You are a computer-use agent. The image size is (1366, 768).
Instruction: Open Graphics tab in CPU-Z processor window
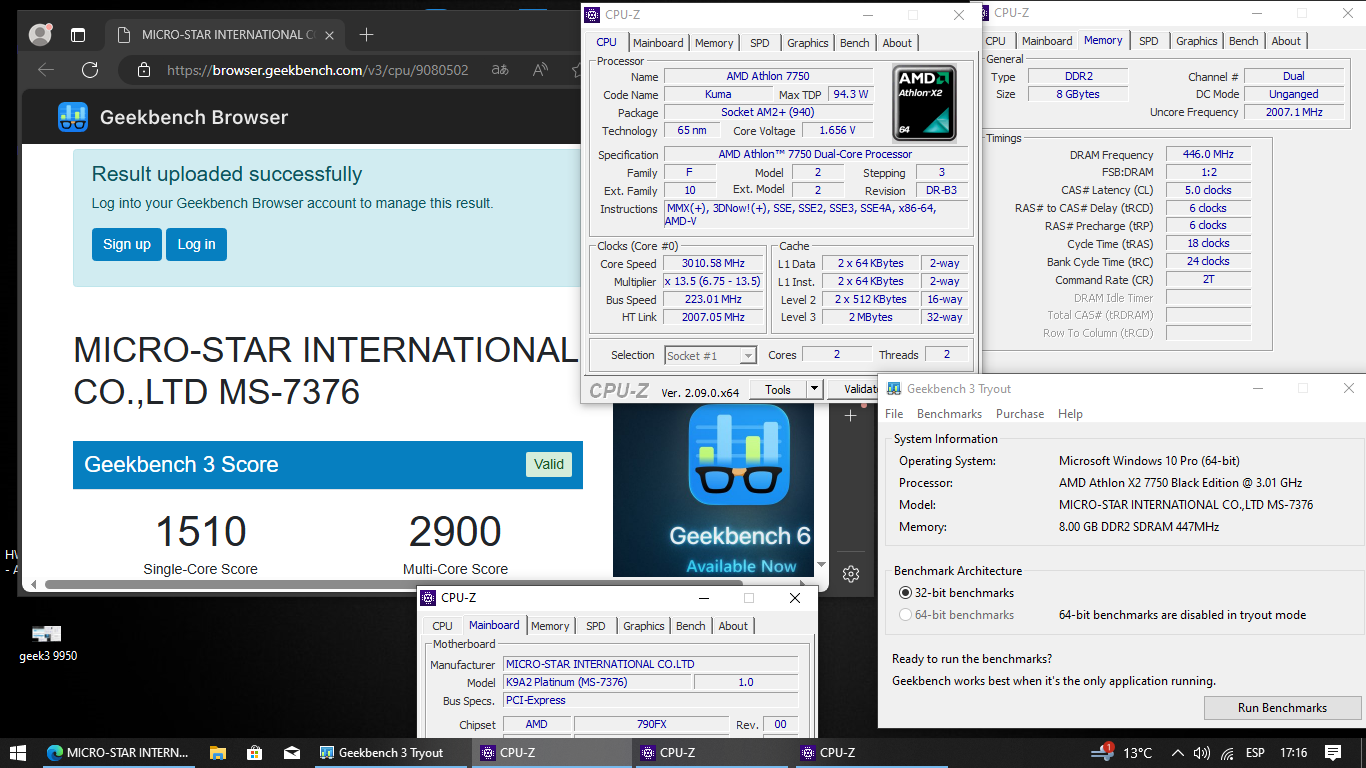[807, 43]
